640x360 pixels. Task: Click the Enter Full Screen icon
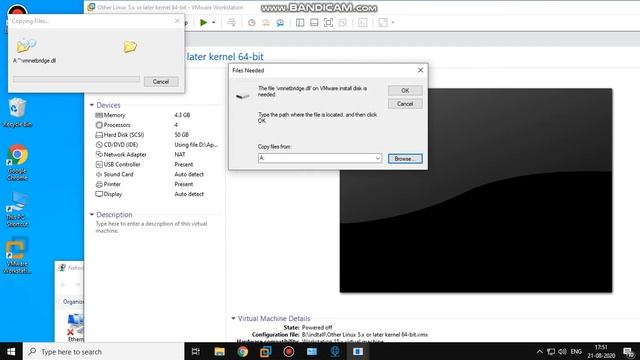click(x=328, y=22)
